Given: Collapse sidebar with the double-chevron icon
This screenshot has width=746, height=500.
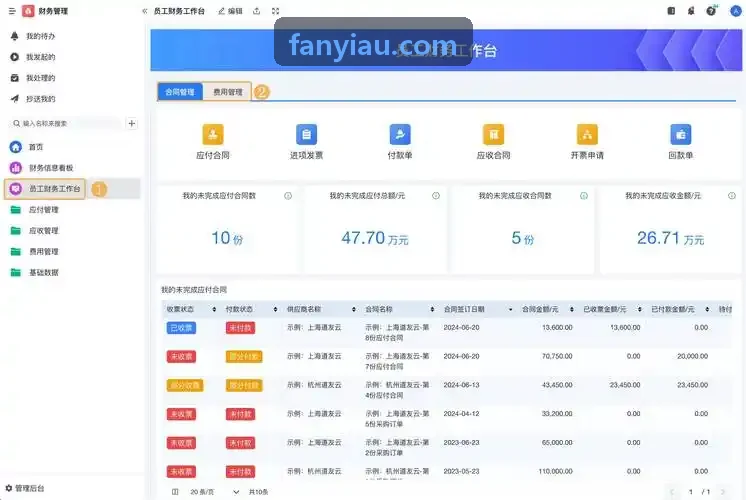Looking at the screenshot, I should pos(145,11).
